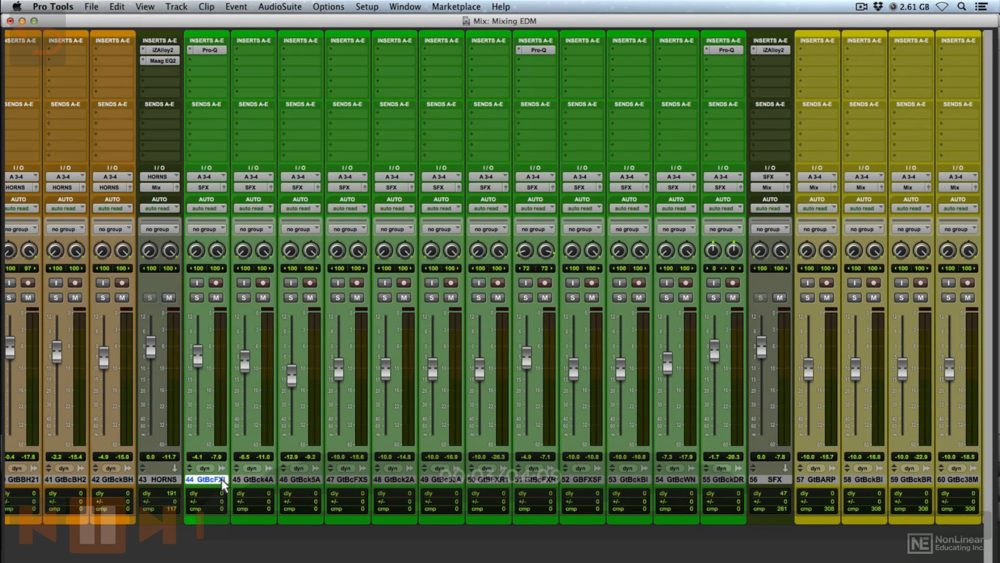
Task: Click the Wi-Fi menu bar icon
Action: click(x=942, y=6)
